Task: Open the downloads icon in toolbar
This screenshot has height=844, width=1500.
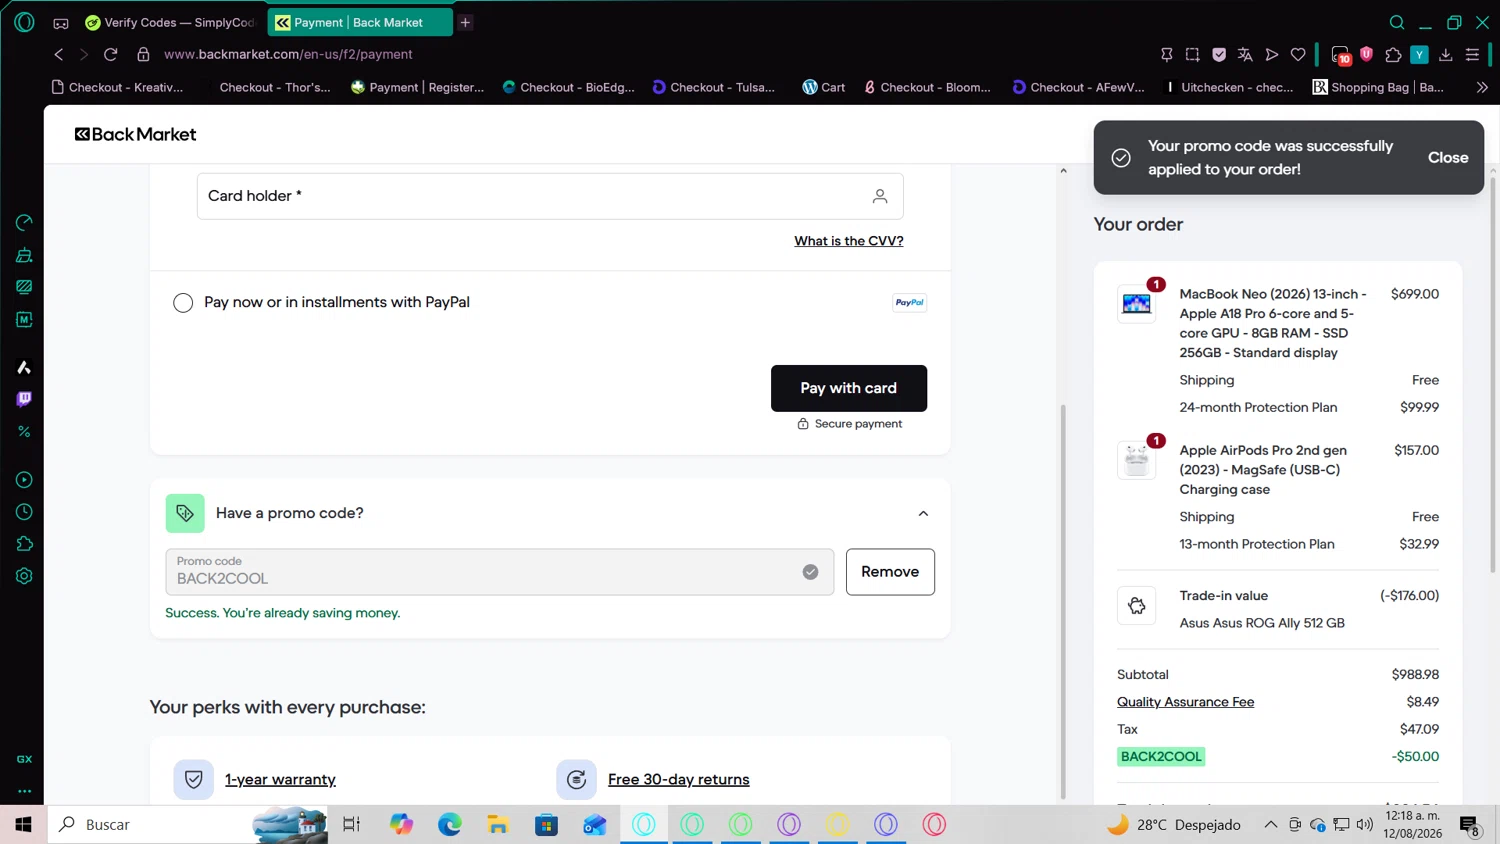Action: [x=1446, y=54]
